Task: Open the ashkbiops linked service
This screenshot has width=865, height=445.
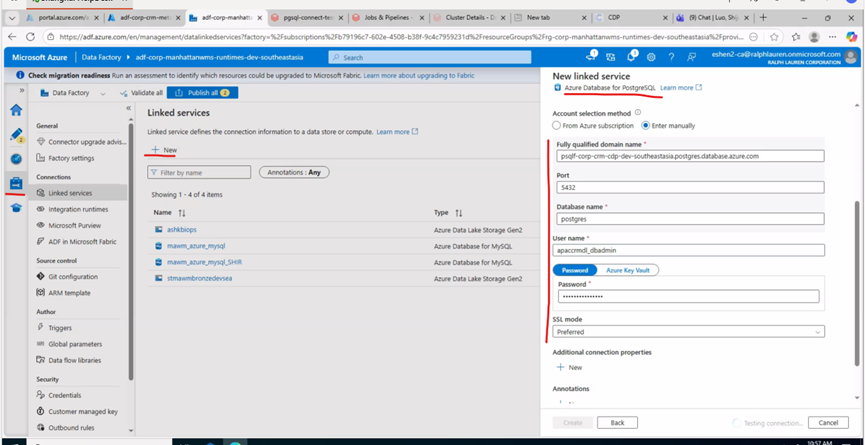Action: click(182, 229)
